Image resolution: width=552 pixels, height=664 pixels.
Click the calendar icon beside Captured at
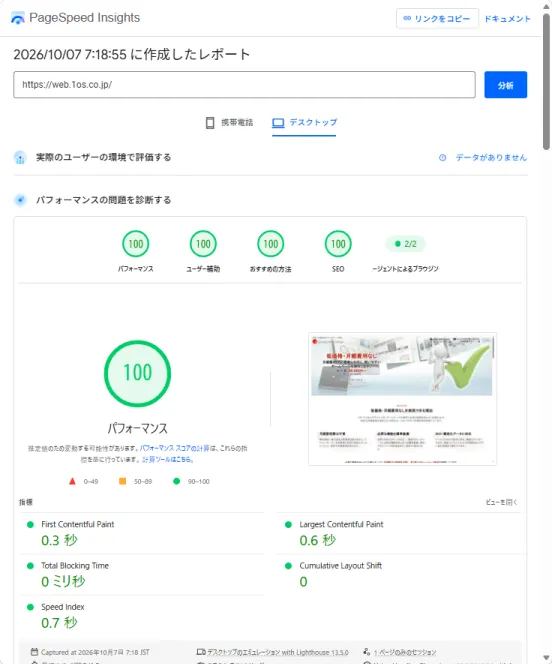(x=34, y=652)
